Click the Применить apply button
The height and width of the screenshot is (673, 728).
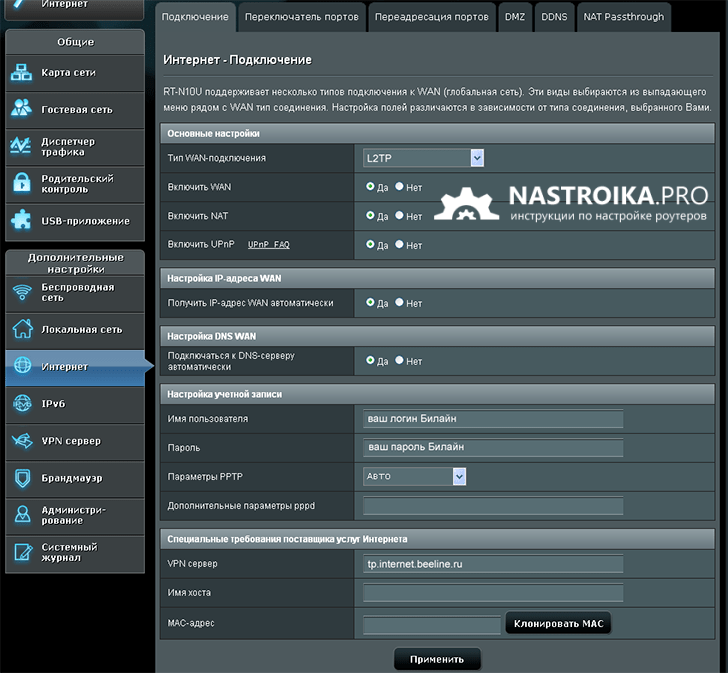(437, 659)
